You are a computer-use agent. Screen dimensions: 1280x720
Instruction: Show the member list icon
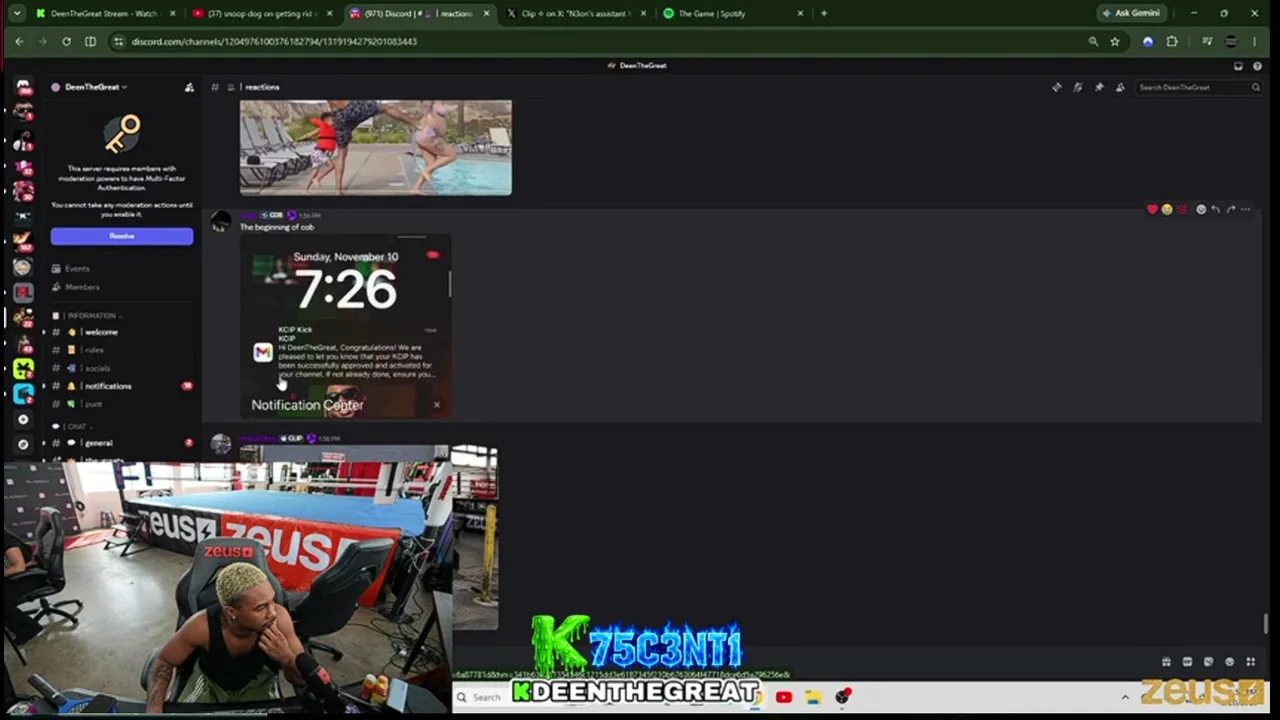point(1120,87)
